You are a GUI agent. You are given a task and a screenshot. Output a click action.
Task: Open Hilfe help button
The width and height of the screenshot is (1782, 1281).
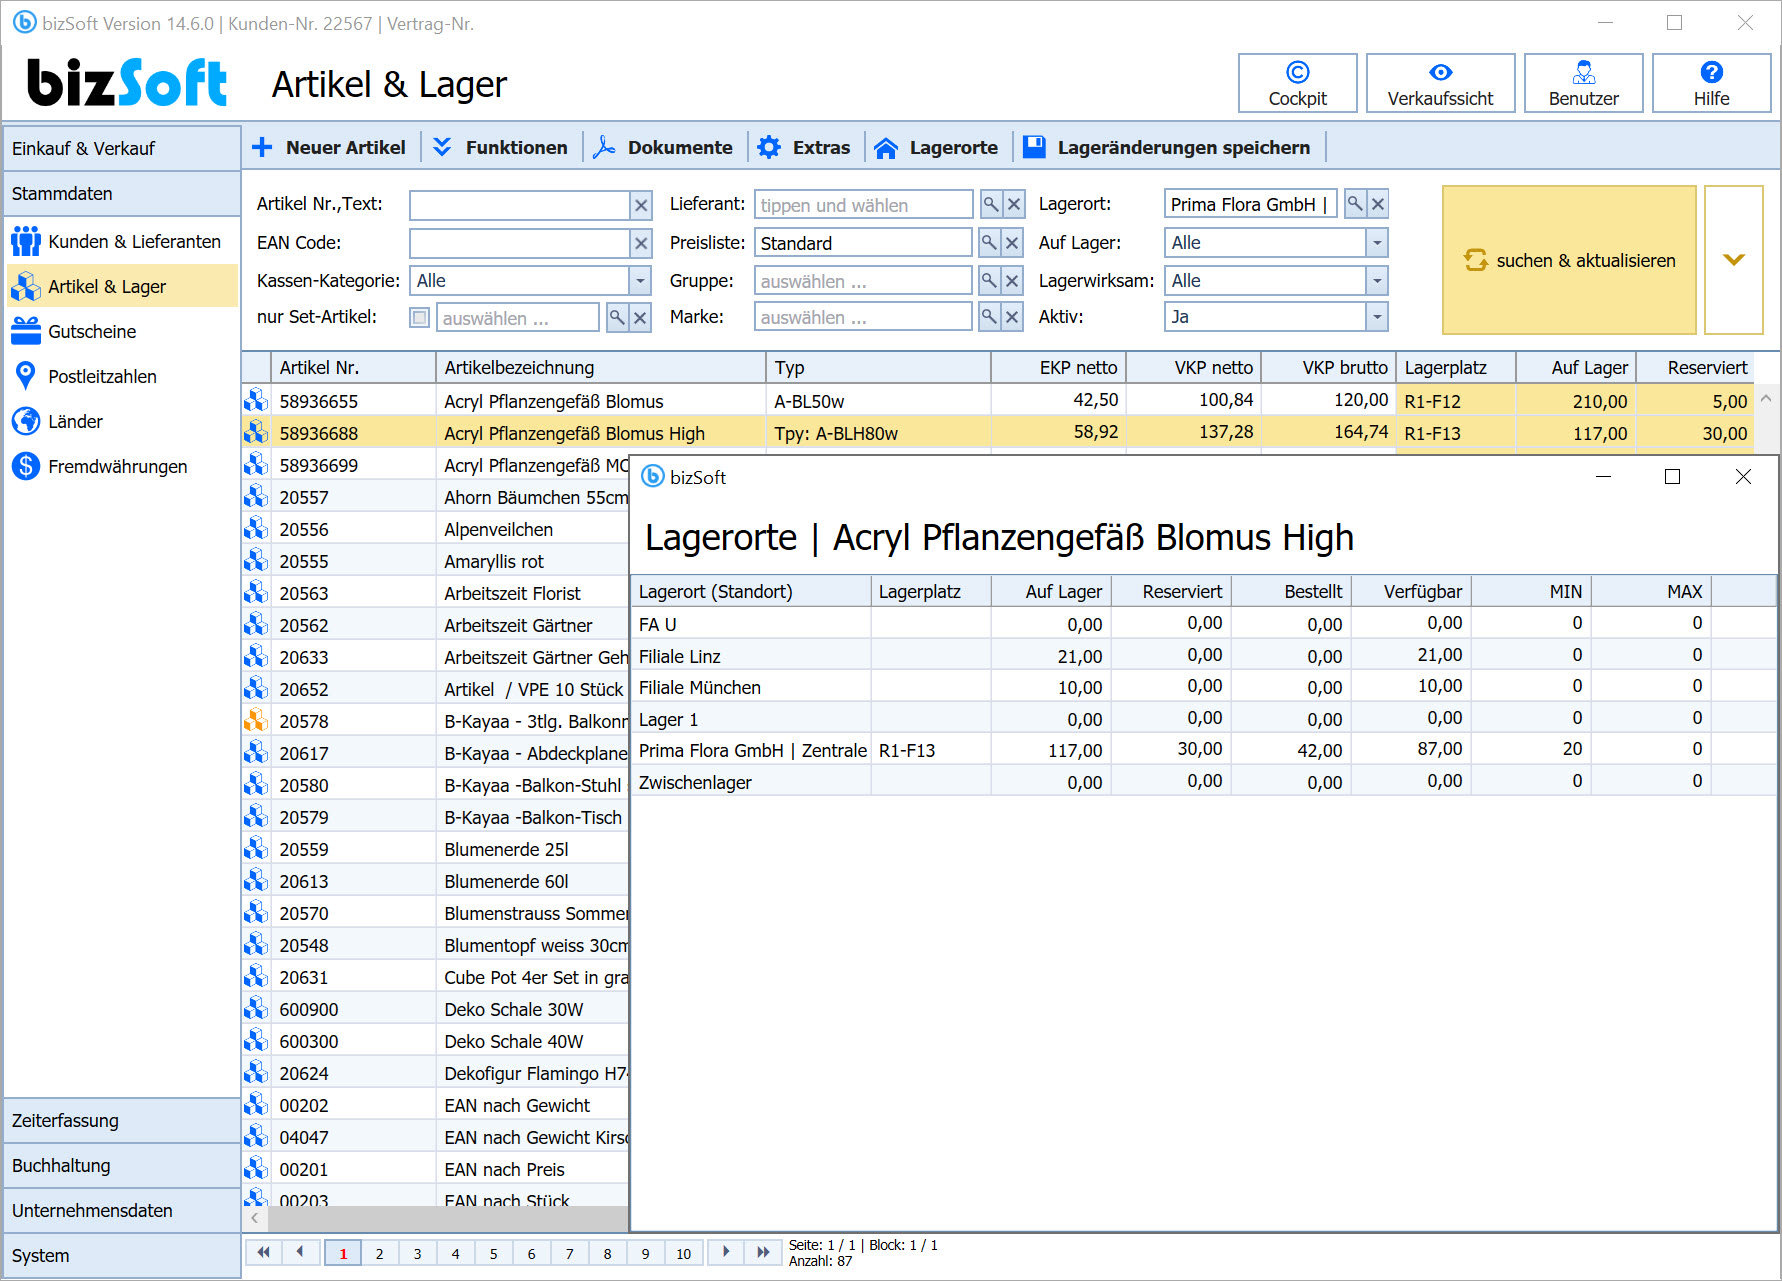tap(1711, 83)
